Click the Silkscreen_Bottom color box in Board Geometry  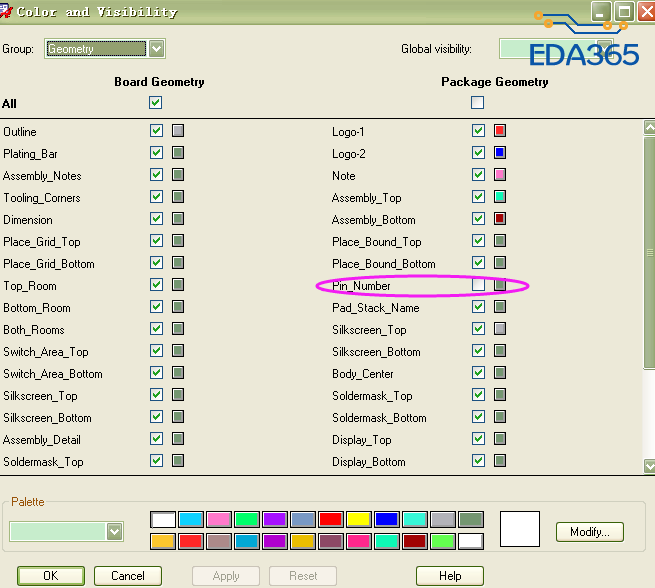coord(178,417)
